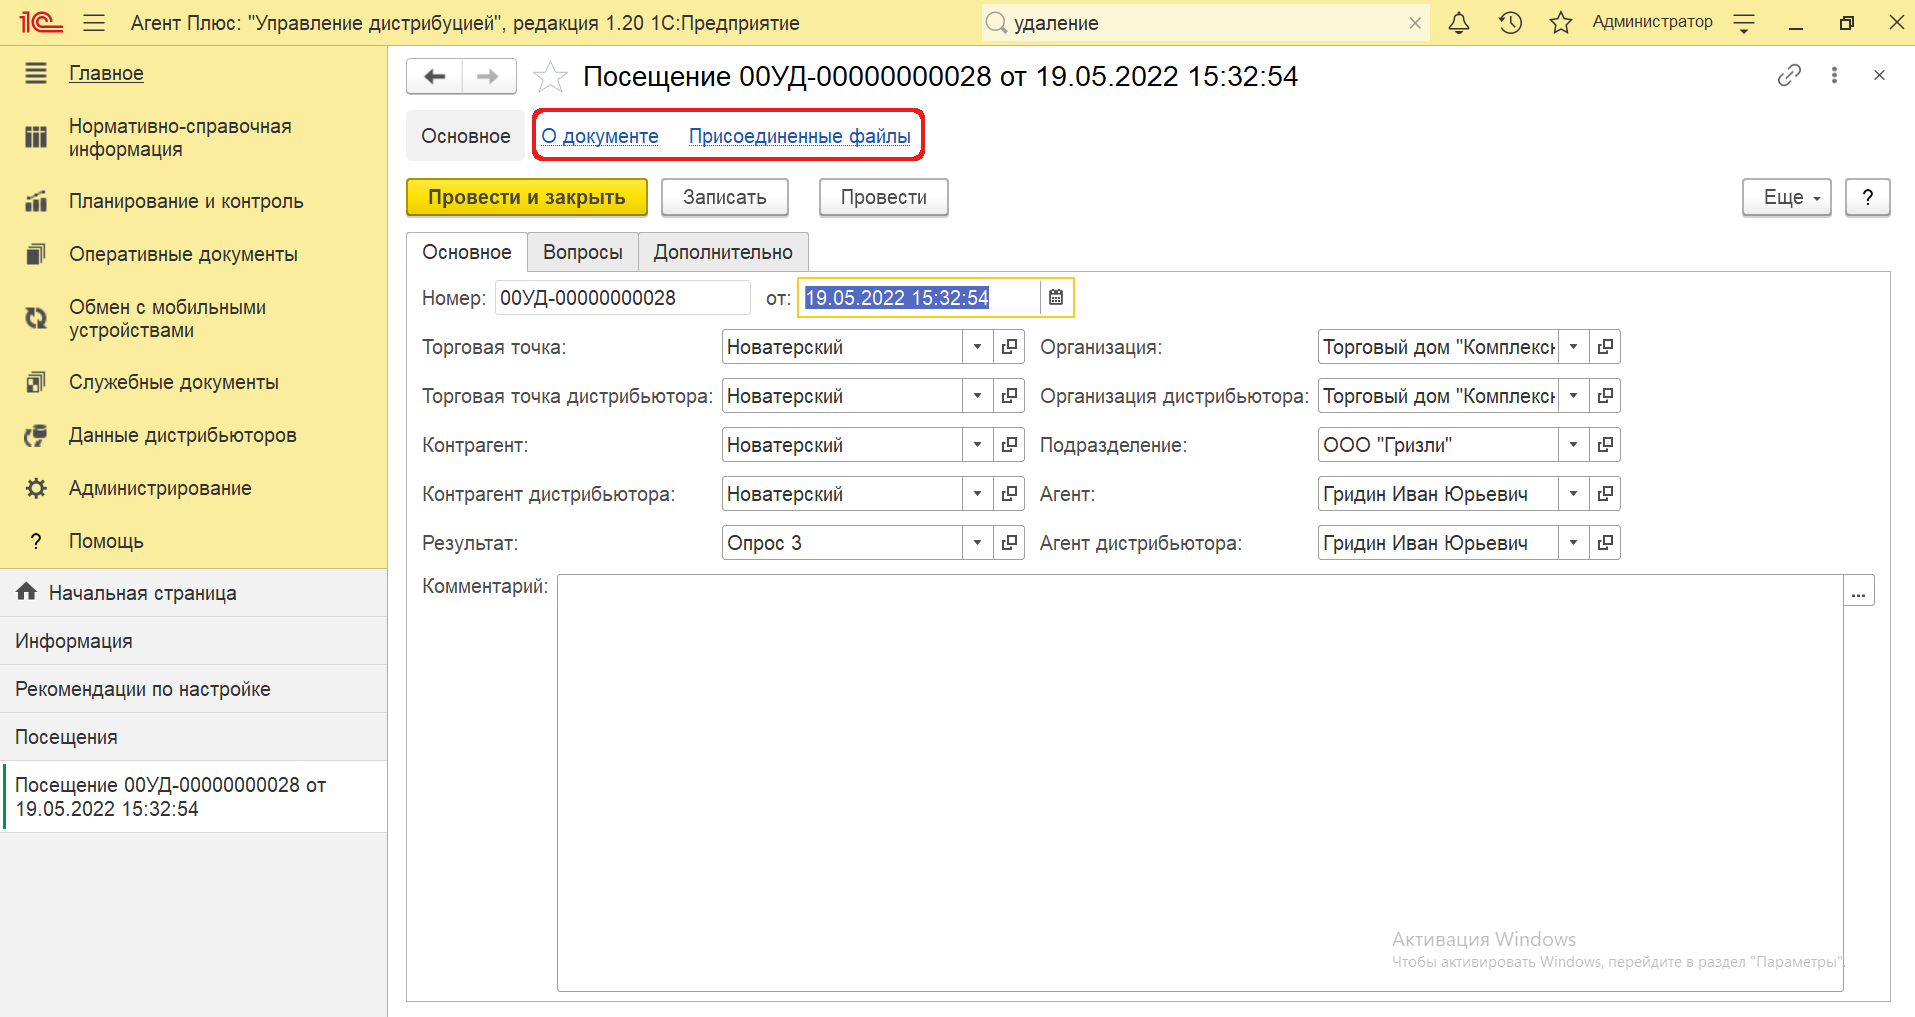Open help with question mark button
Viewport: 1915px width, 1017px height.
coord(1867,197)
